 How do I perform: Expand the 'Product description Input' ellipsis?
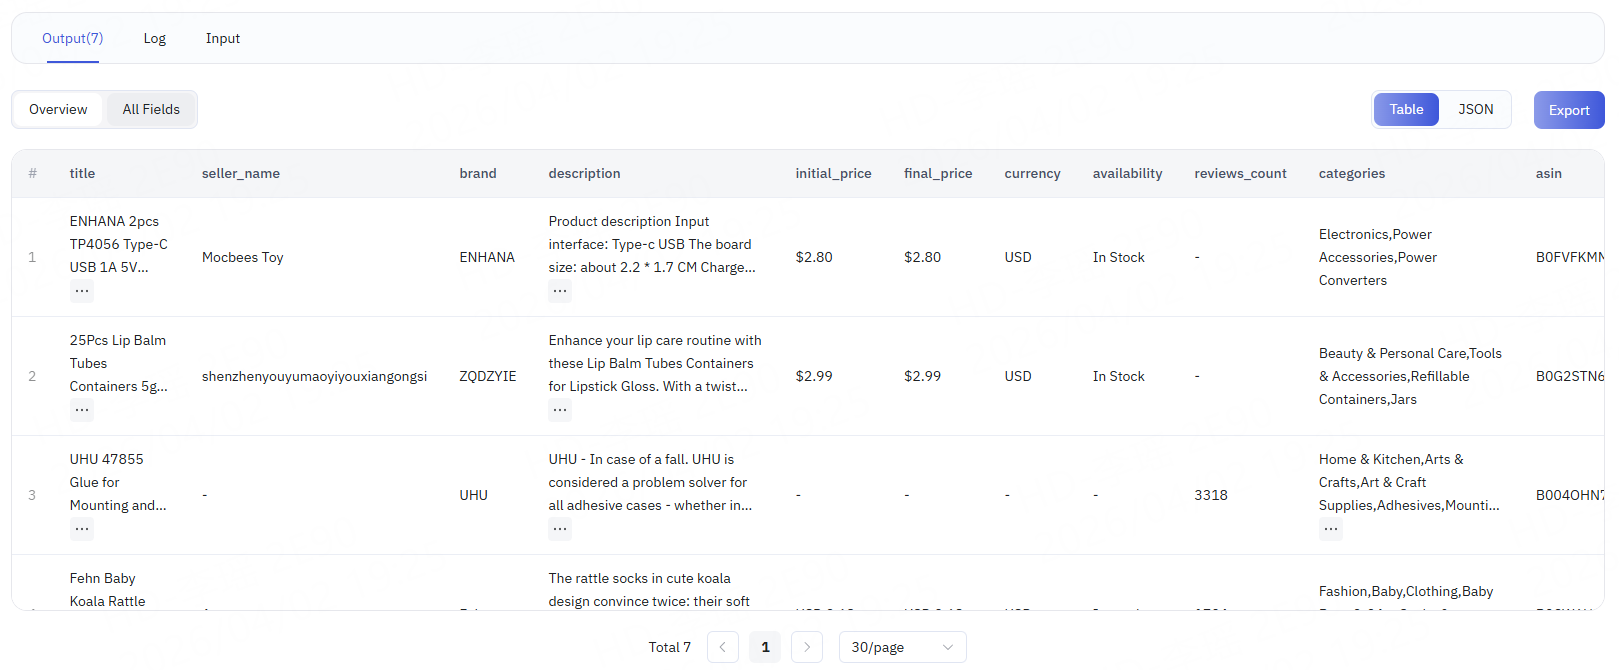560,291
